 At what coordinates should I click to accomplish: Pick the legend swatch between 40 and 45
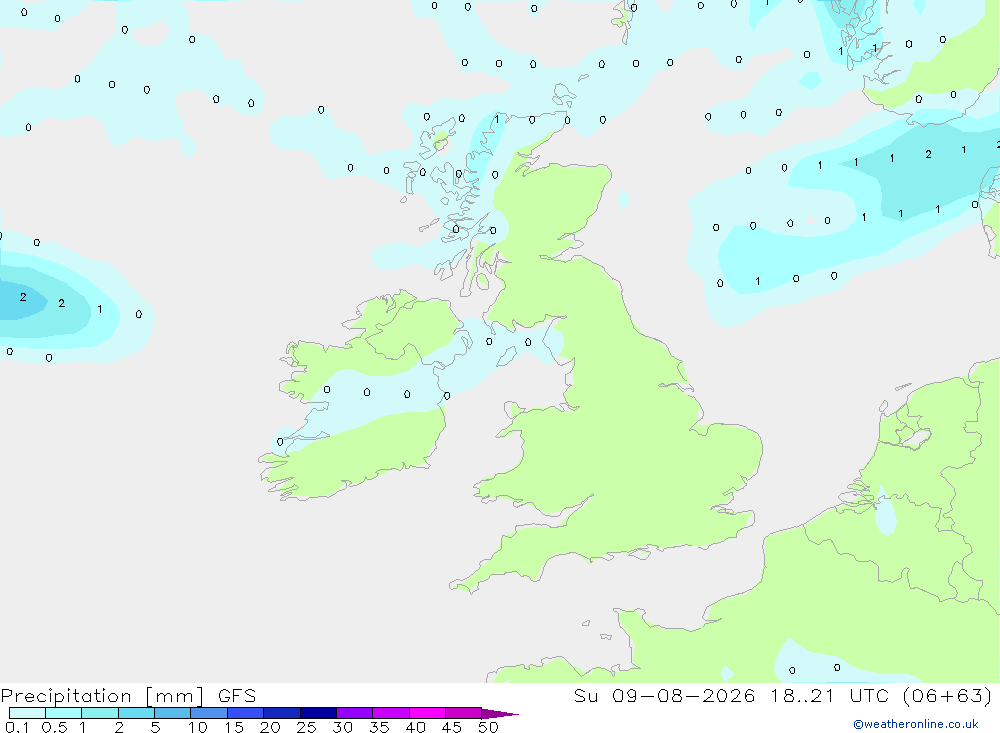[x=427, y=713]
